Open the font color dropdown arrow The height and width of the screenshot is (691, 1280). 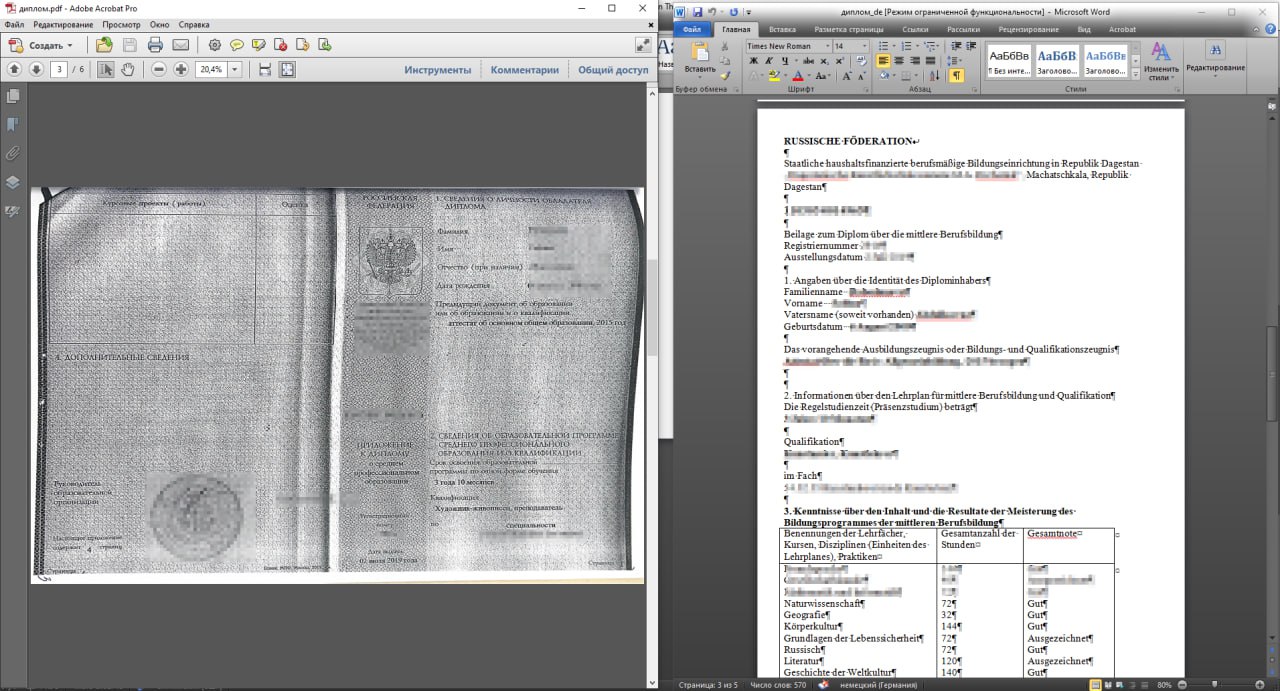point(809,76)
